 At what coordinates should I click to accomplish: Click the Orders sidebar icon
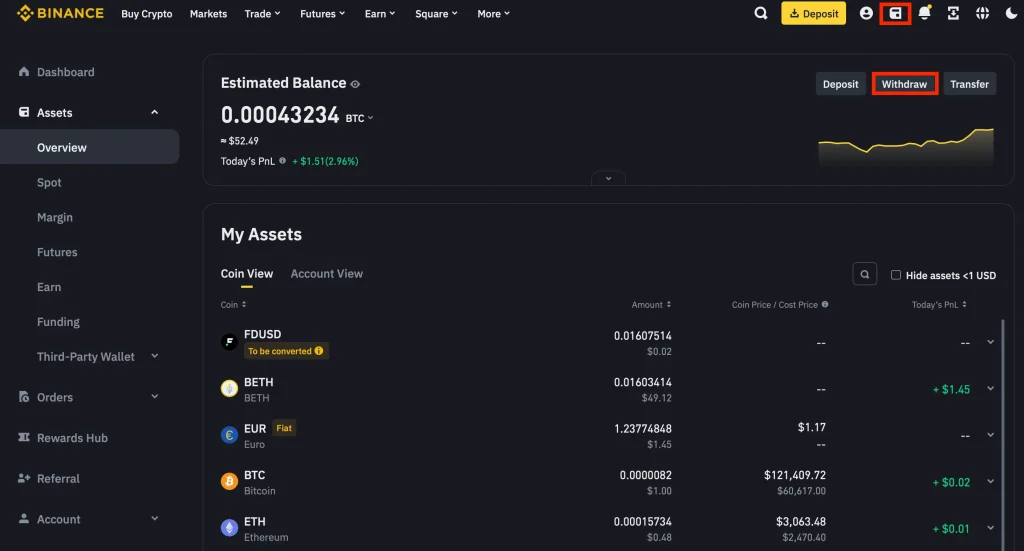click(x=24, y=397)
